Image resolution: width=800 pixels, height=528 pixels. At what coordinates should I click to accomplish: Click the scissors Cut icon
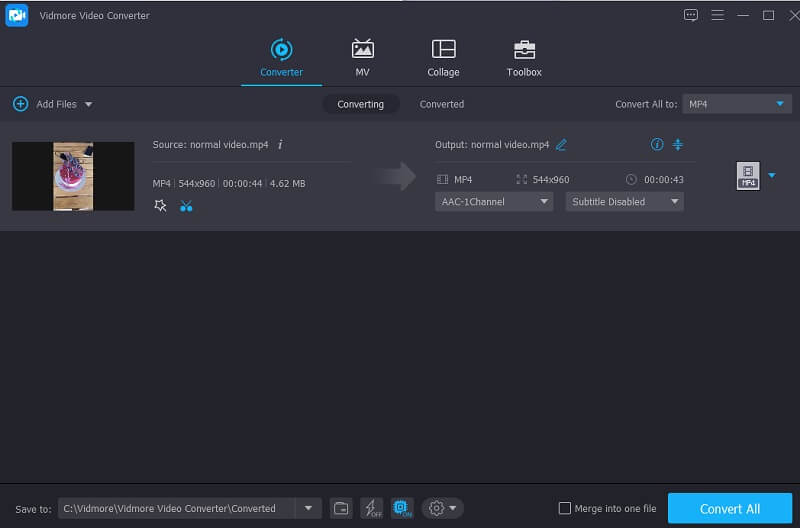[x=186, y=206]
